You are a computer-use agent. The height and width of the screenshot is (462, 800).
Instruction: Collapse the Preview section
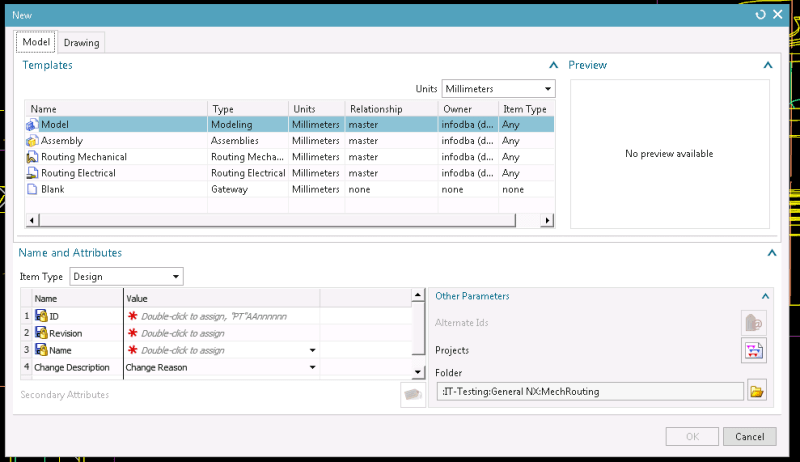coord(767,65)
